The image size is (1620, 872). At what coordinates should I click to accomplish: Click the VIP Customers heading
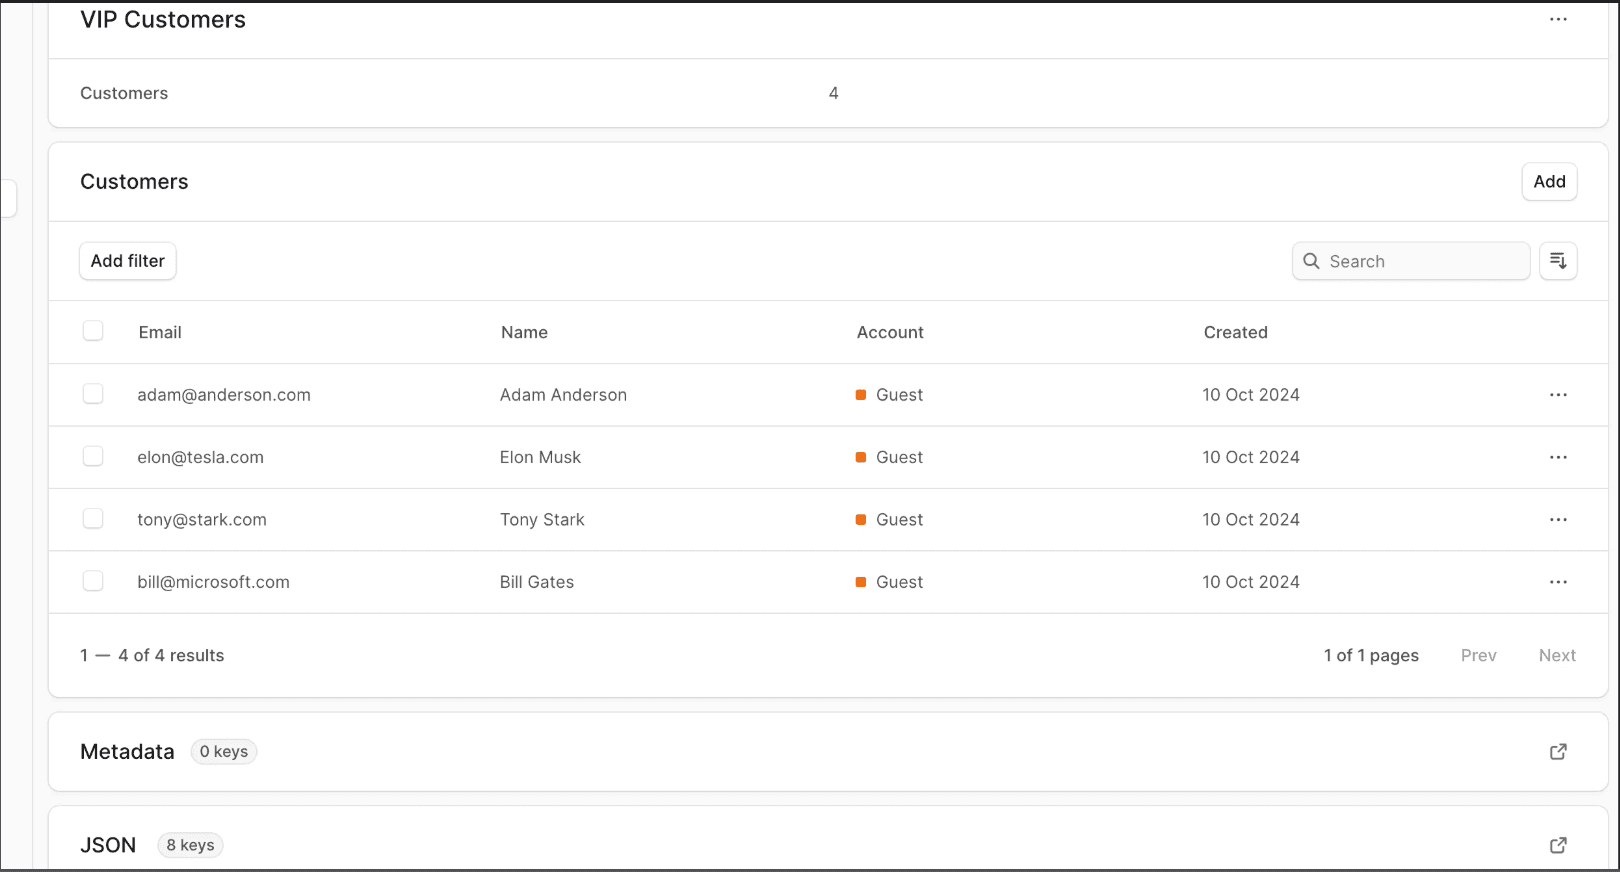point(163,20)
